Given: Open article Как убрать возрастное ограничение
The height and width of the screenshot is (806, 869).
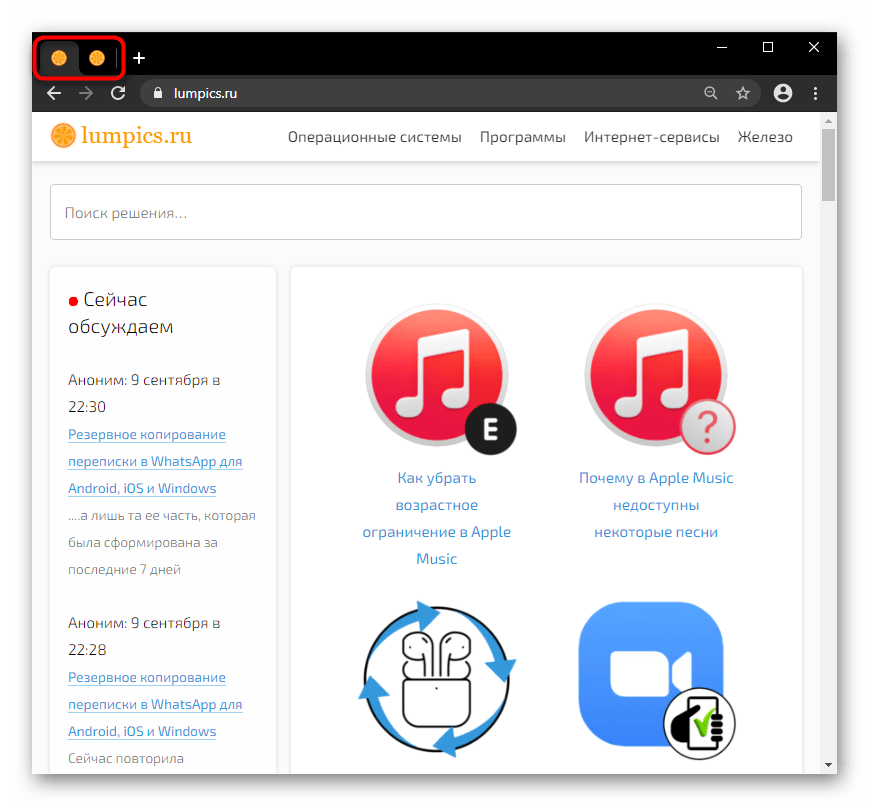Looking at the screenshot, I should [437, 518].
